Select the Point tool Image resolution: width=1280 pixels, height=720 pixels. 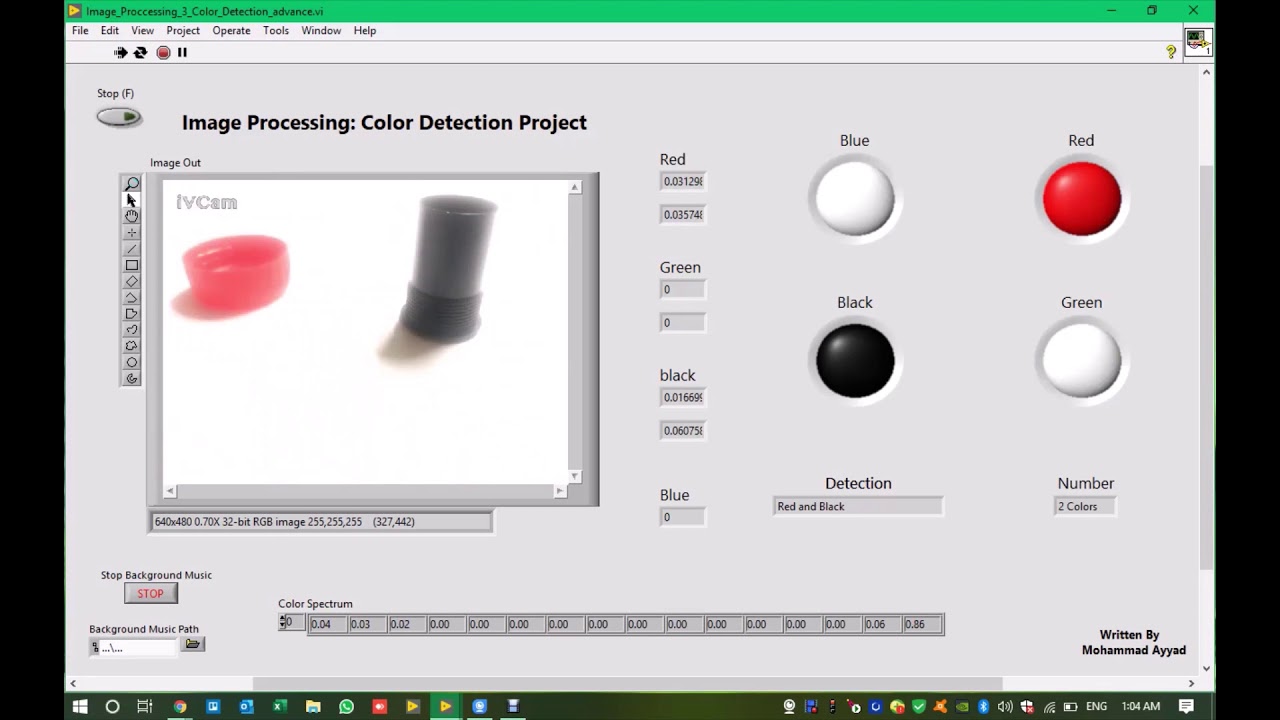[131, 233]
